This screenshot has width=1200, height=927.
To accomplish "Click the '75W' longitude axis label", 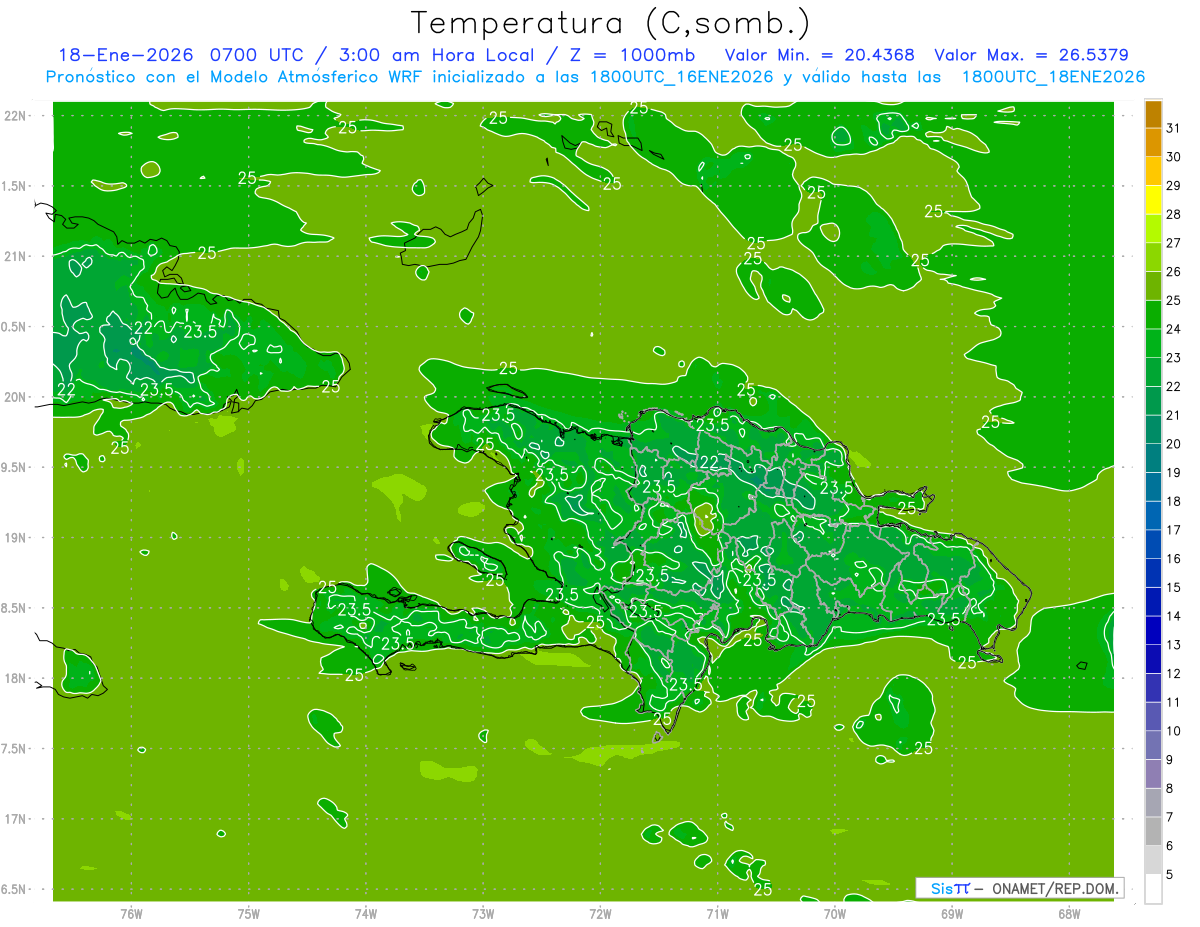I will [x=249, y=913].
